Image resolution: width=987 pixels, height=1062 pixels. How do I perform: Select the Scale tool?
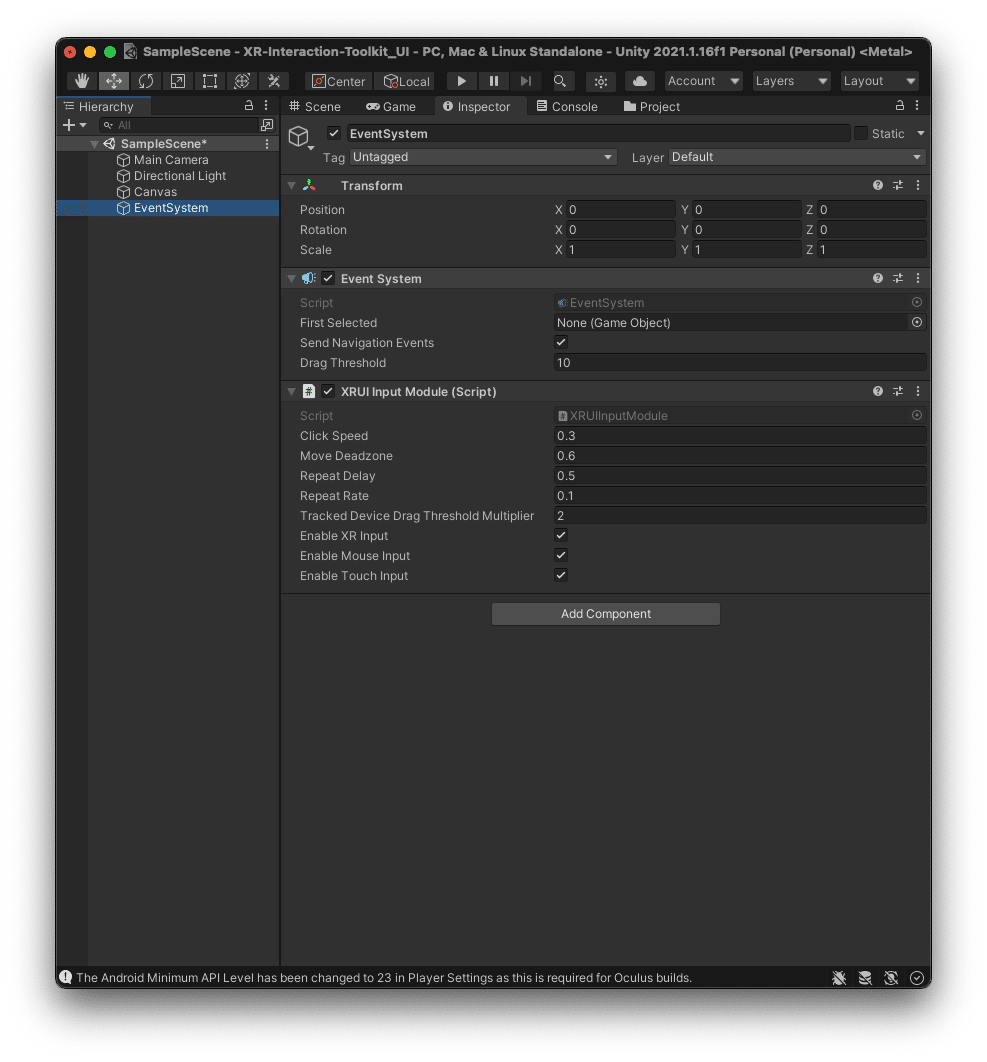click(x=177, y=81)
